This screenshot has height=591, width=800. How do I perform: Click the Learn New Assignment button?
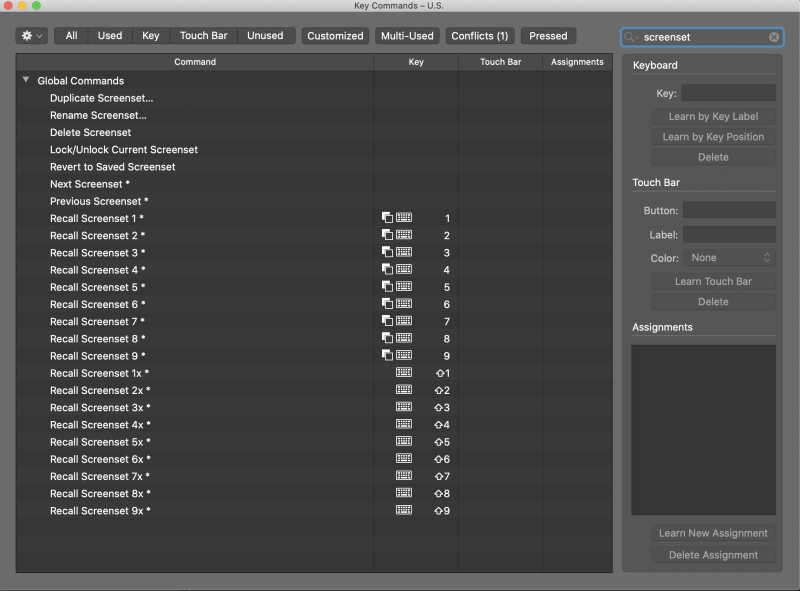click(713, 533)
